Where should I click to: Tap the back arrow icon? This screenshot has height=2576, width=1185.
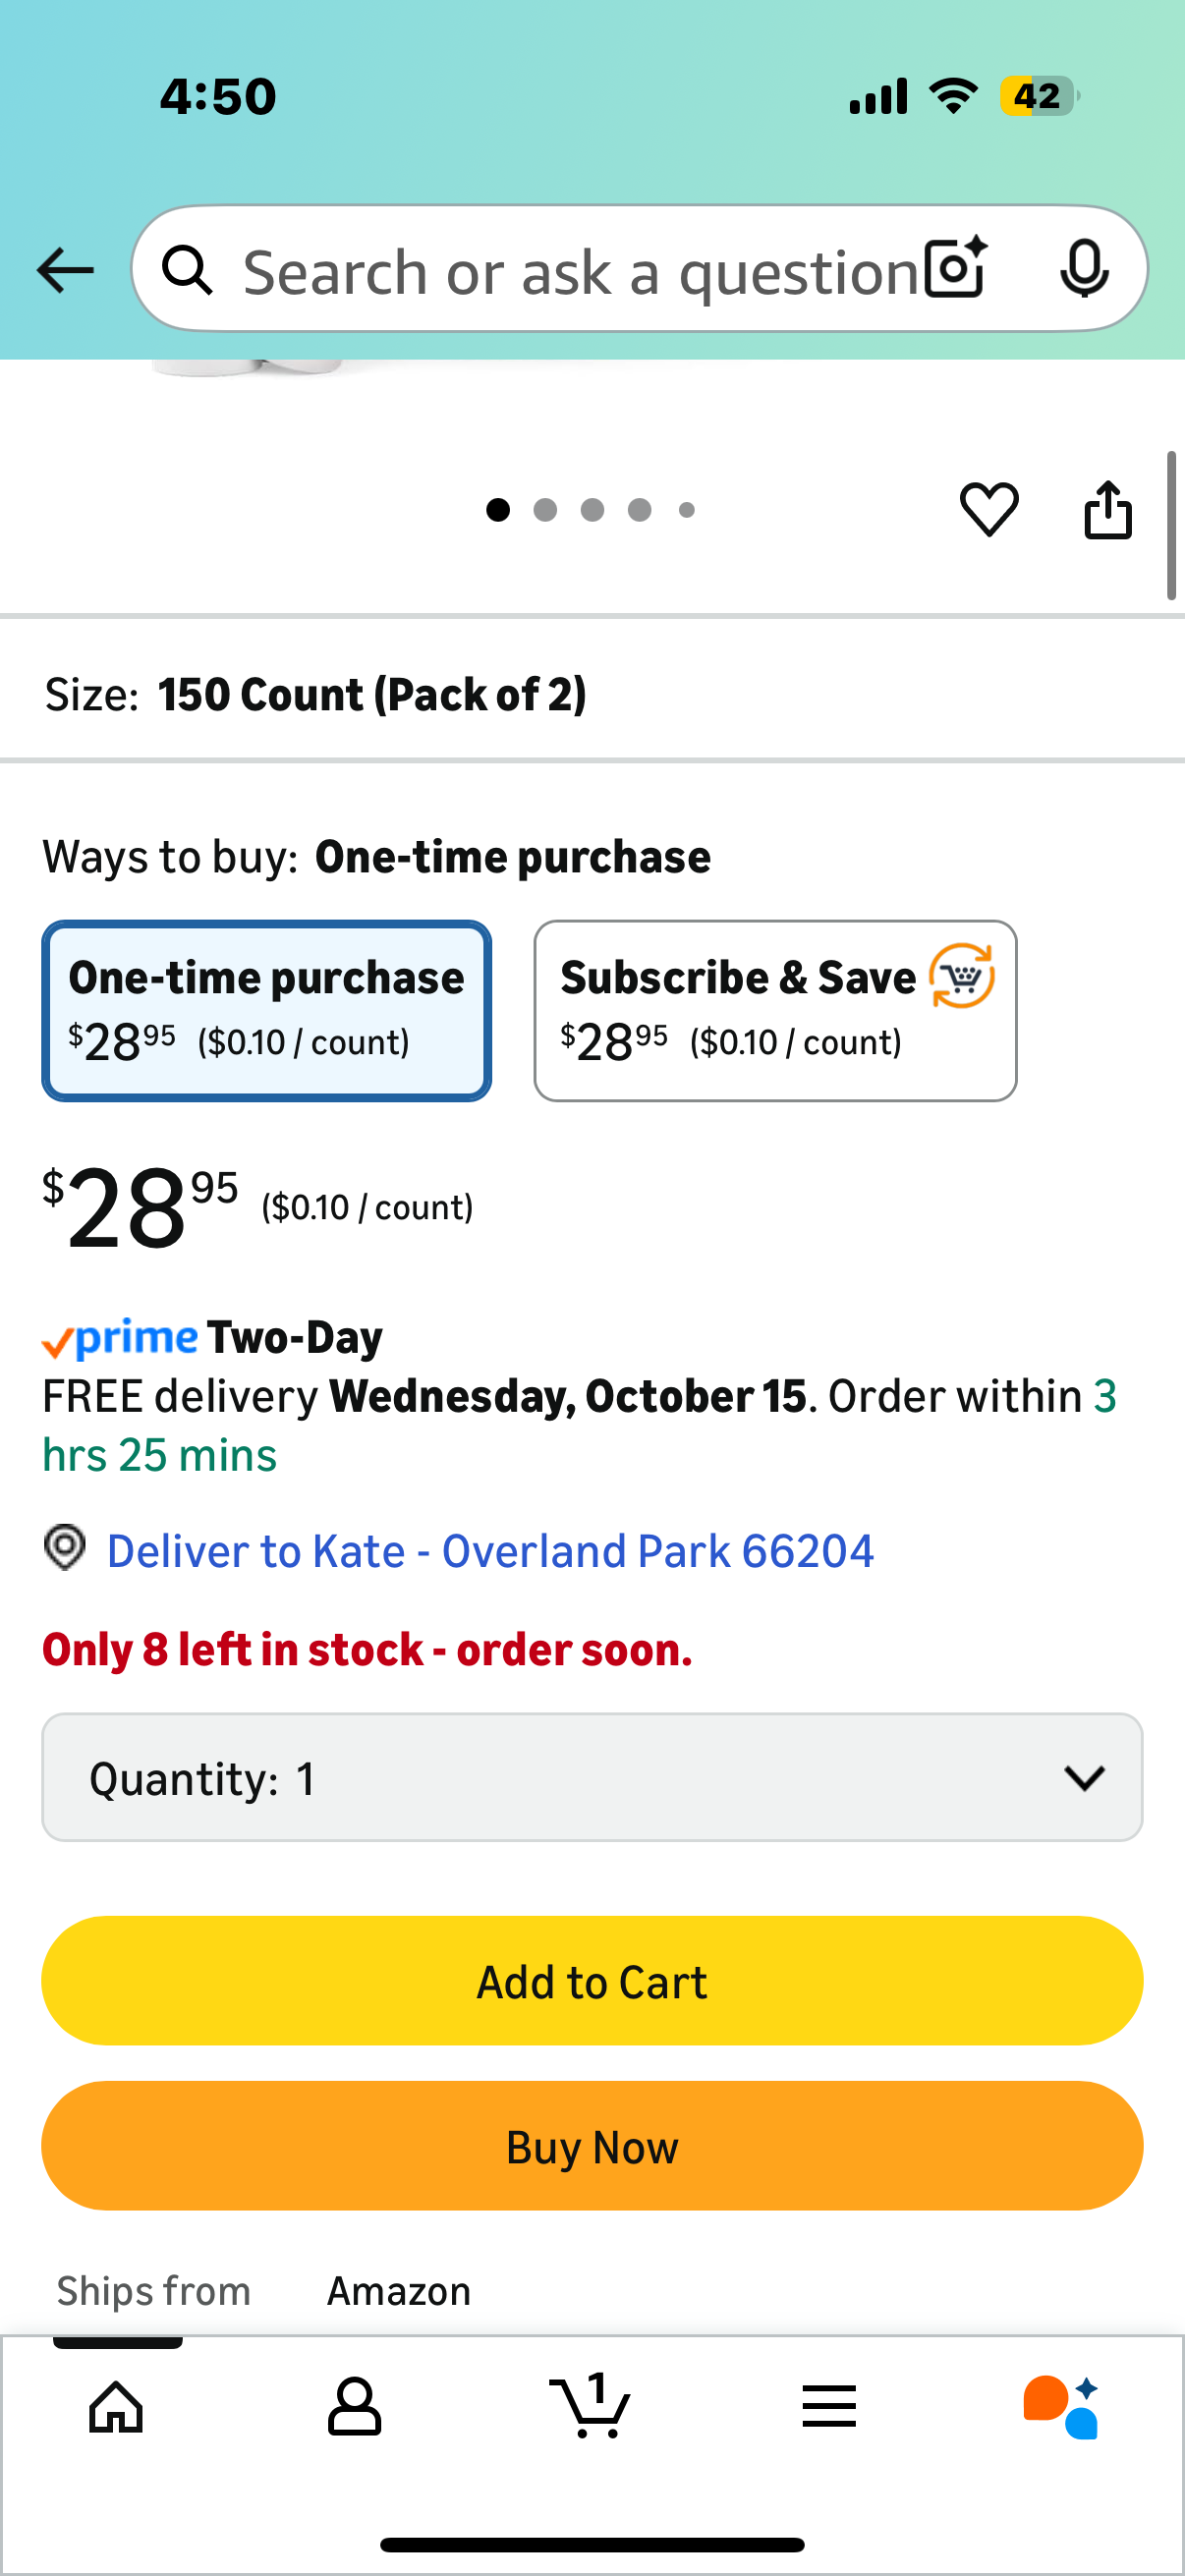(65, 270)
